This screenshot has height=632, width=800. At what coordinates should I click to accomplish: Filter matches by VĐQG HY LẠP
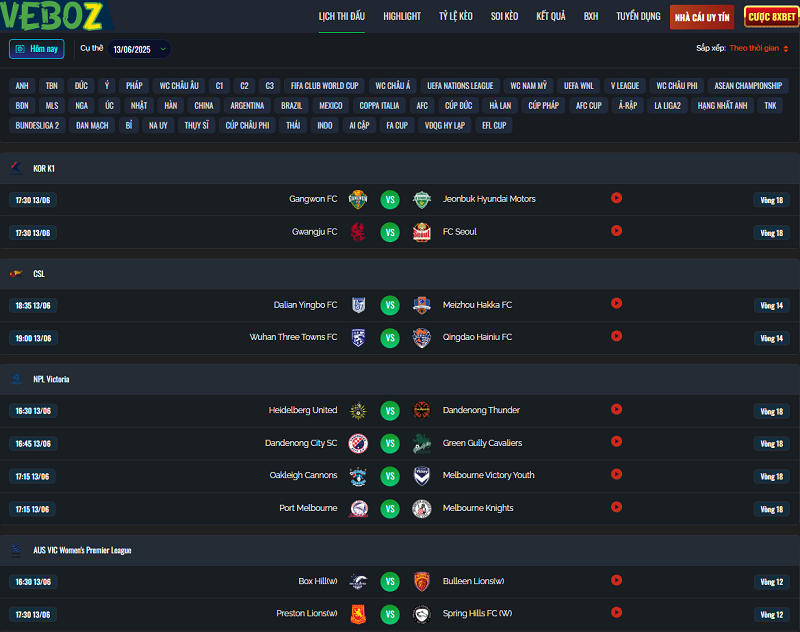pyautogui.click(x=445, y=125)
